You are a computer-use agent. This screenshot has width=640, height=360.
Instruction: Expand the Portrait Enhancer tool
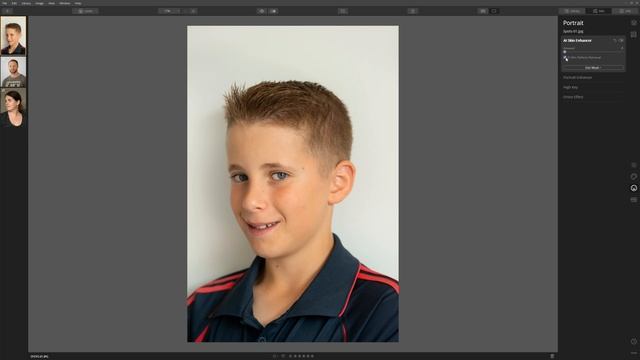click(577, 77)
